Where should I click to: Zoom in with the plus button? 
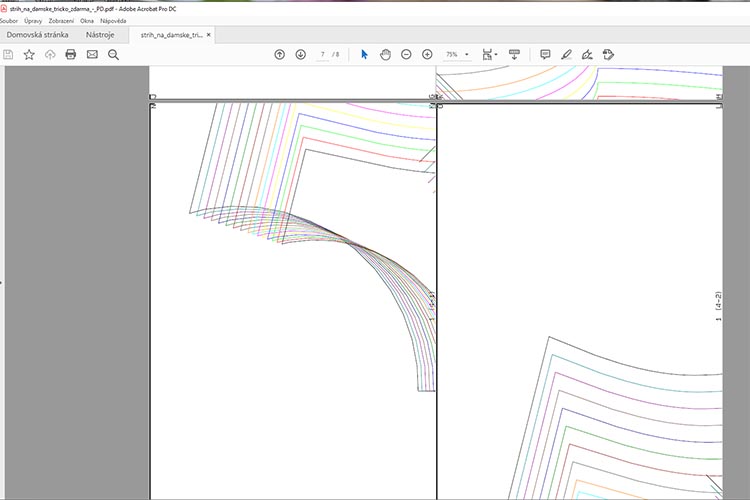coord(427,54)
